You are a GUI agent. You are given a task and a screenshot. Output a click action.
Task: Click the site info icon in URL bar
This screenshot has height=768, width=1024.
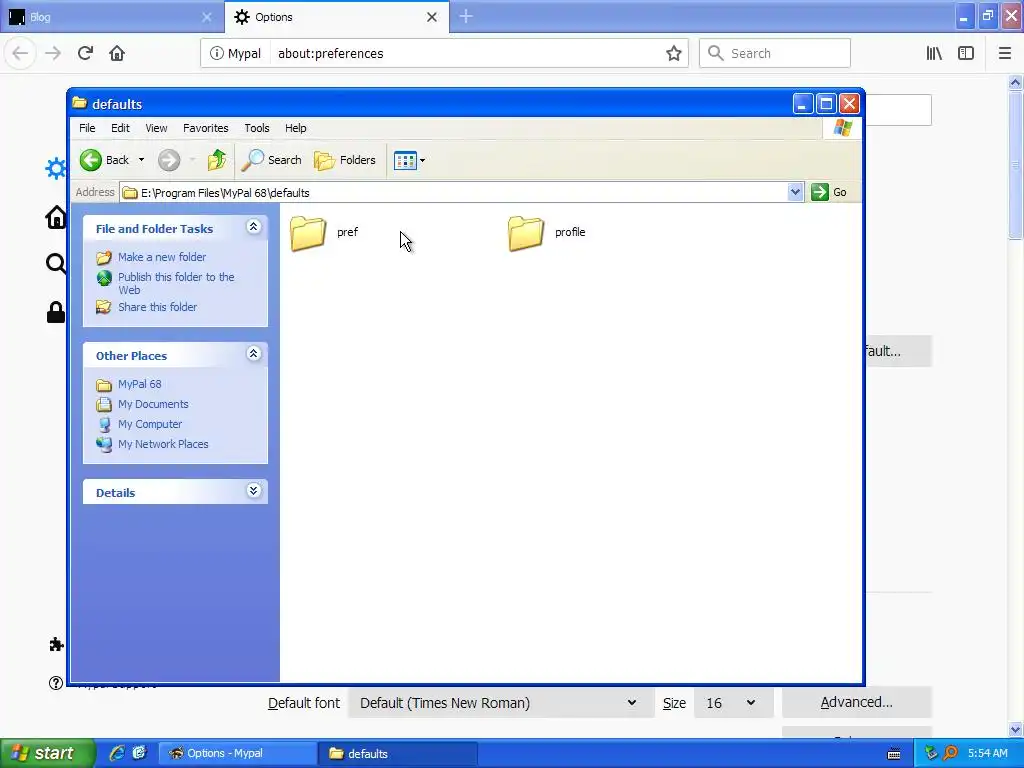point(217,54)
